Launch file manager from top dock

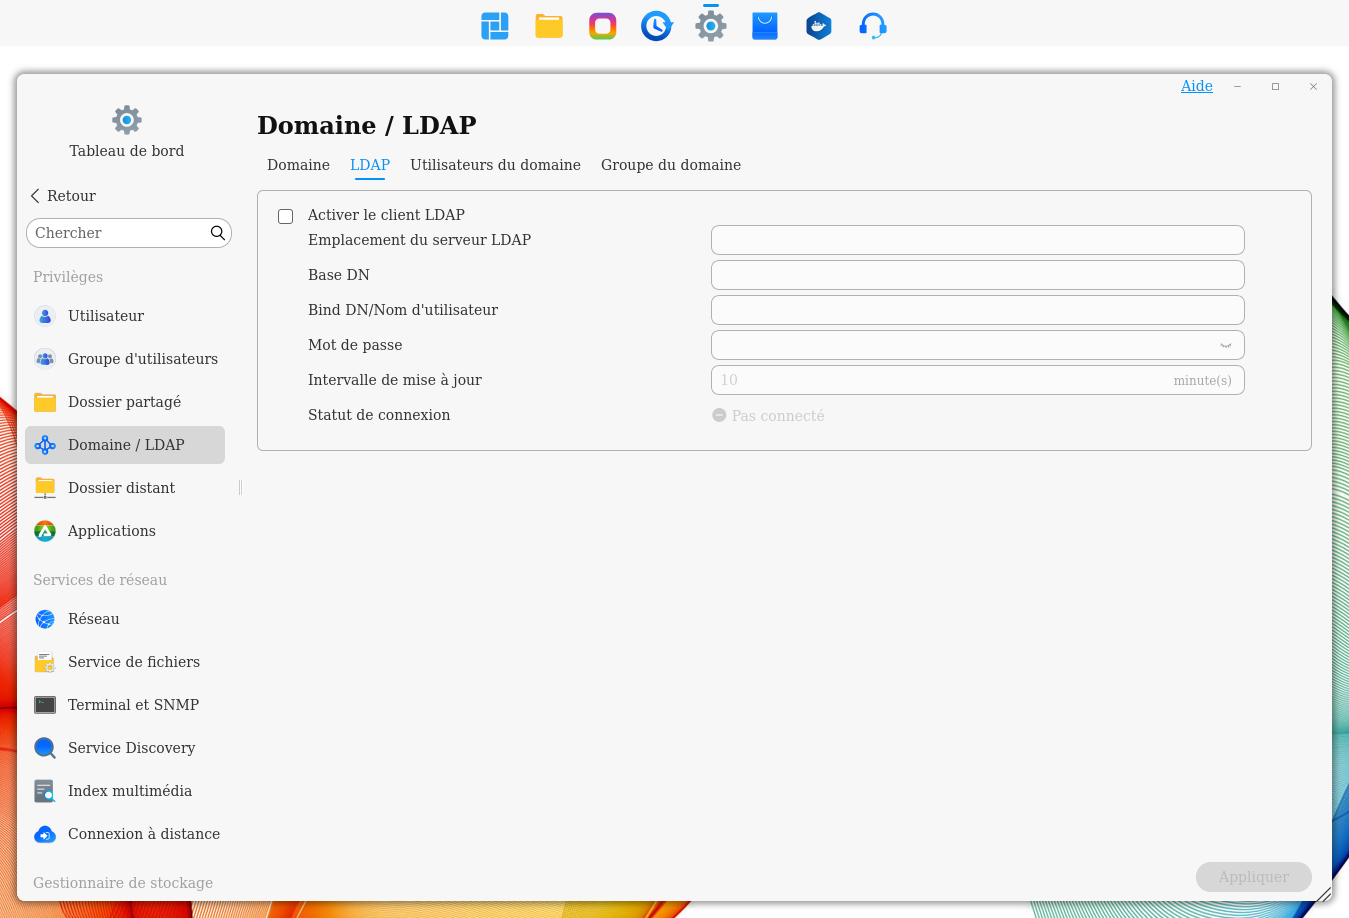tap(549, 26)
